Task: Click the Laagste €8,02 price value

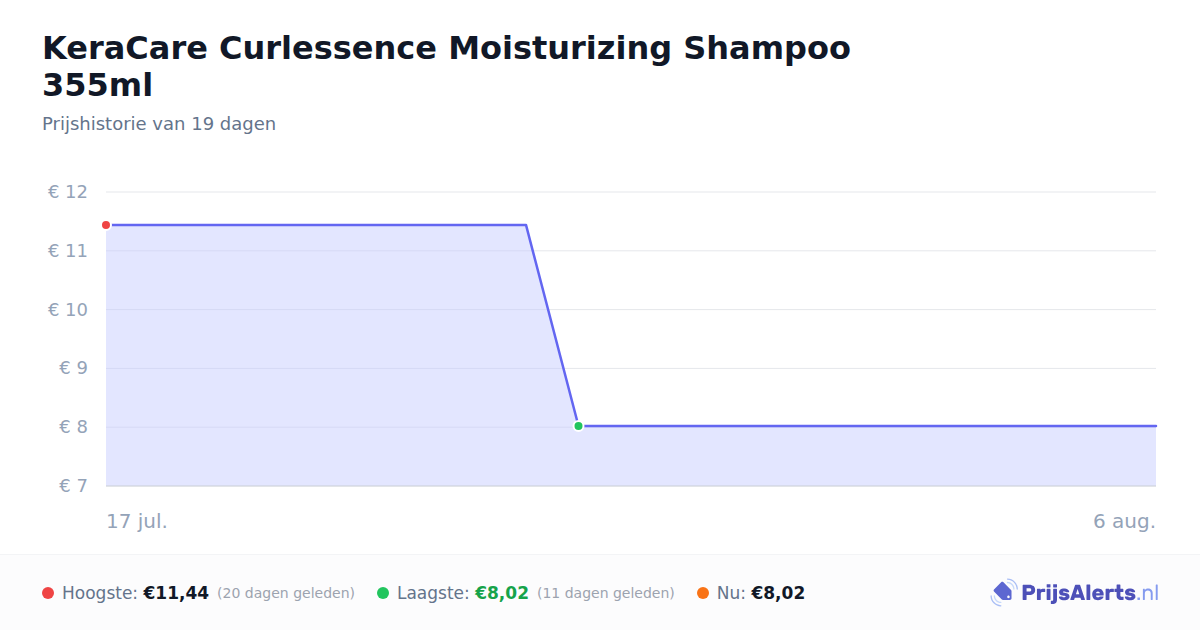Action: [x=502, y=593]
